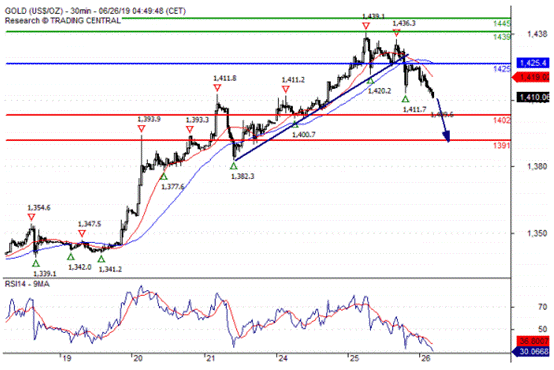Click the 1402 red support level label
This screenshot has width=554, height=370.
pos(501,121)
